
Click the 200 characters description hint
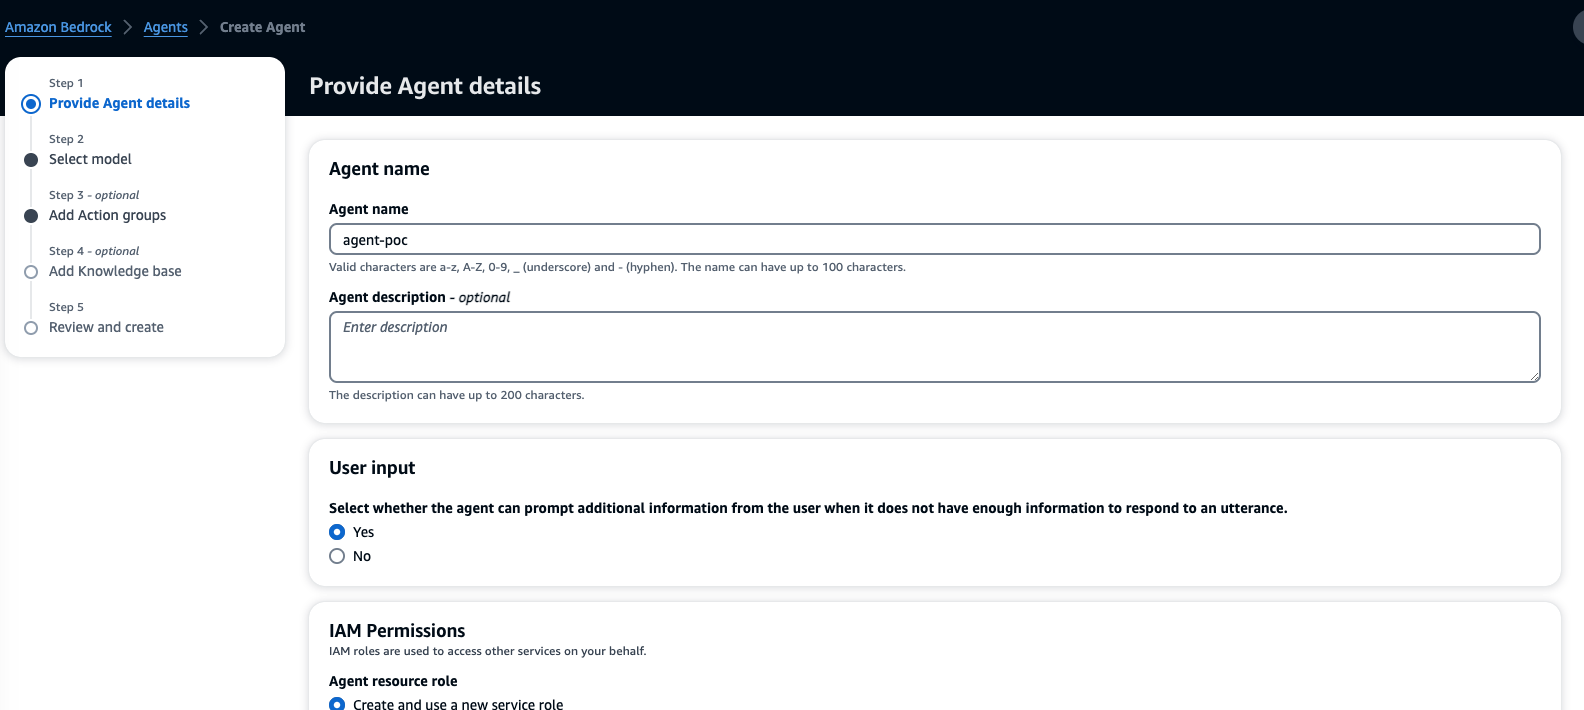tap(456, 395)
